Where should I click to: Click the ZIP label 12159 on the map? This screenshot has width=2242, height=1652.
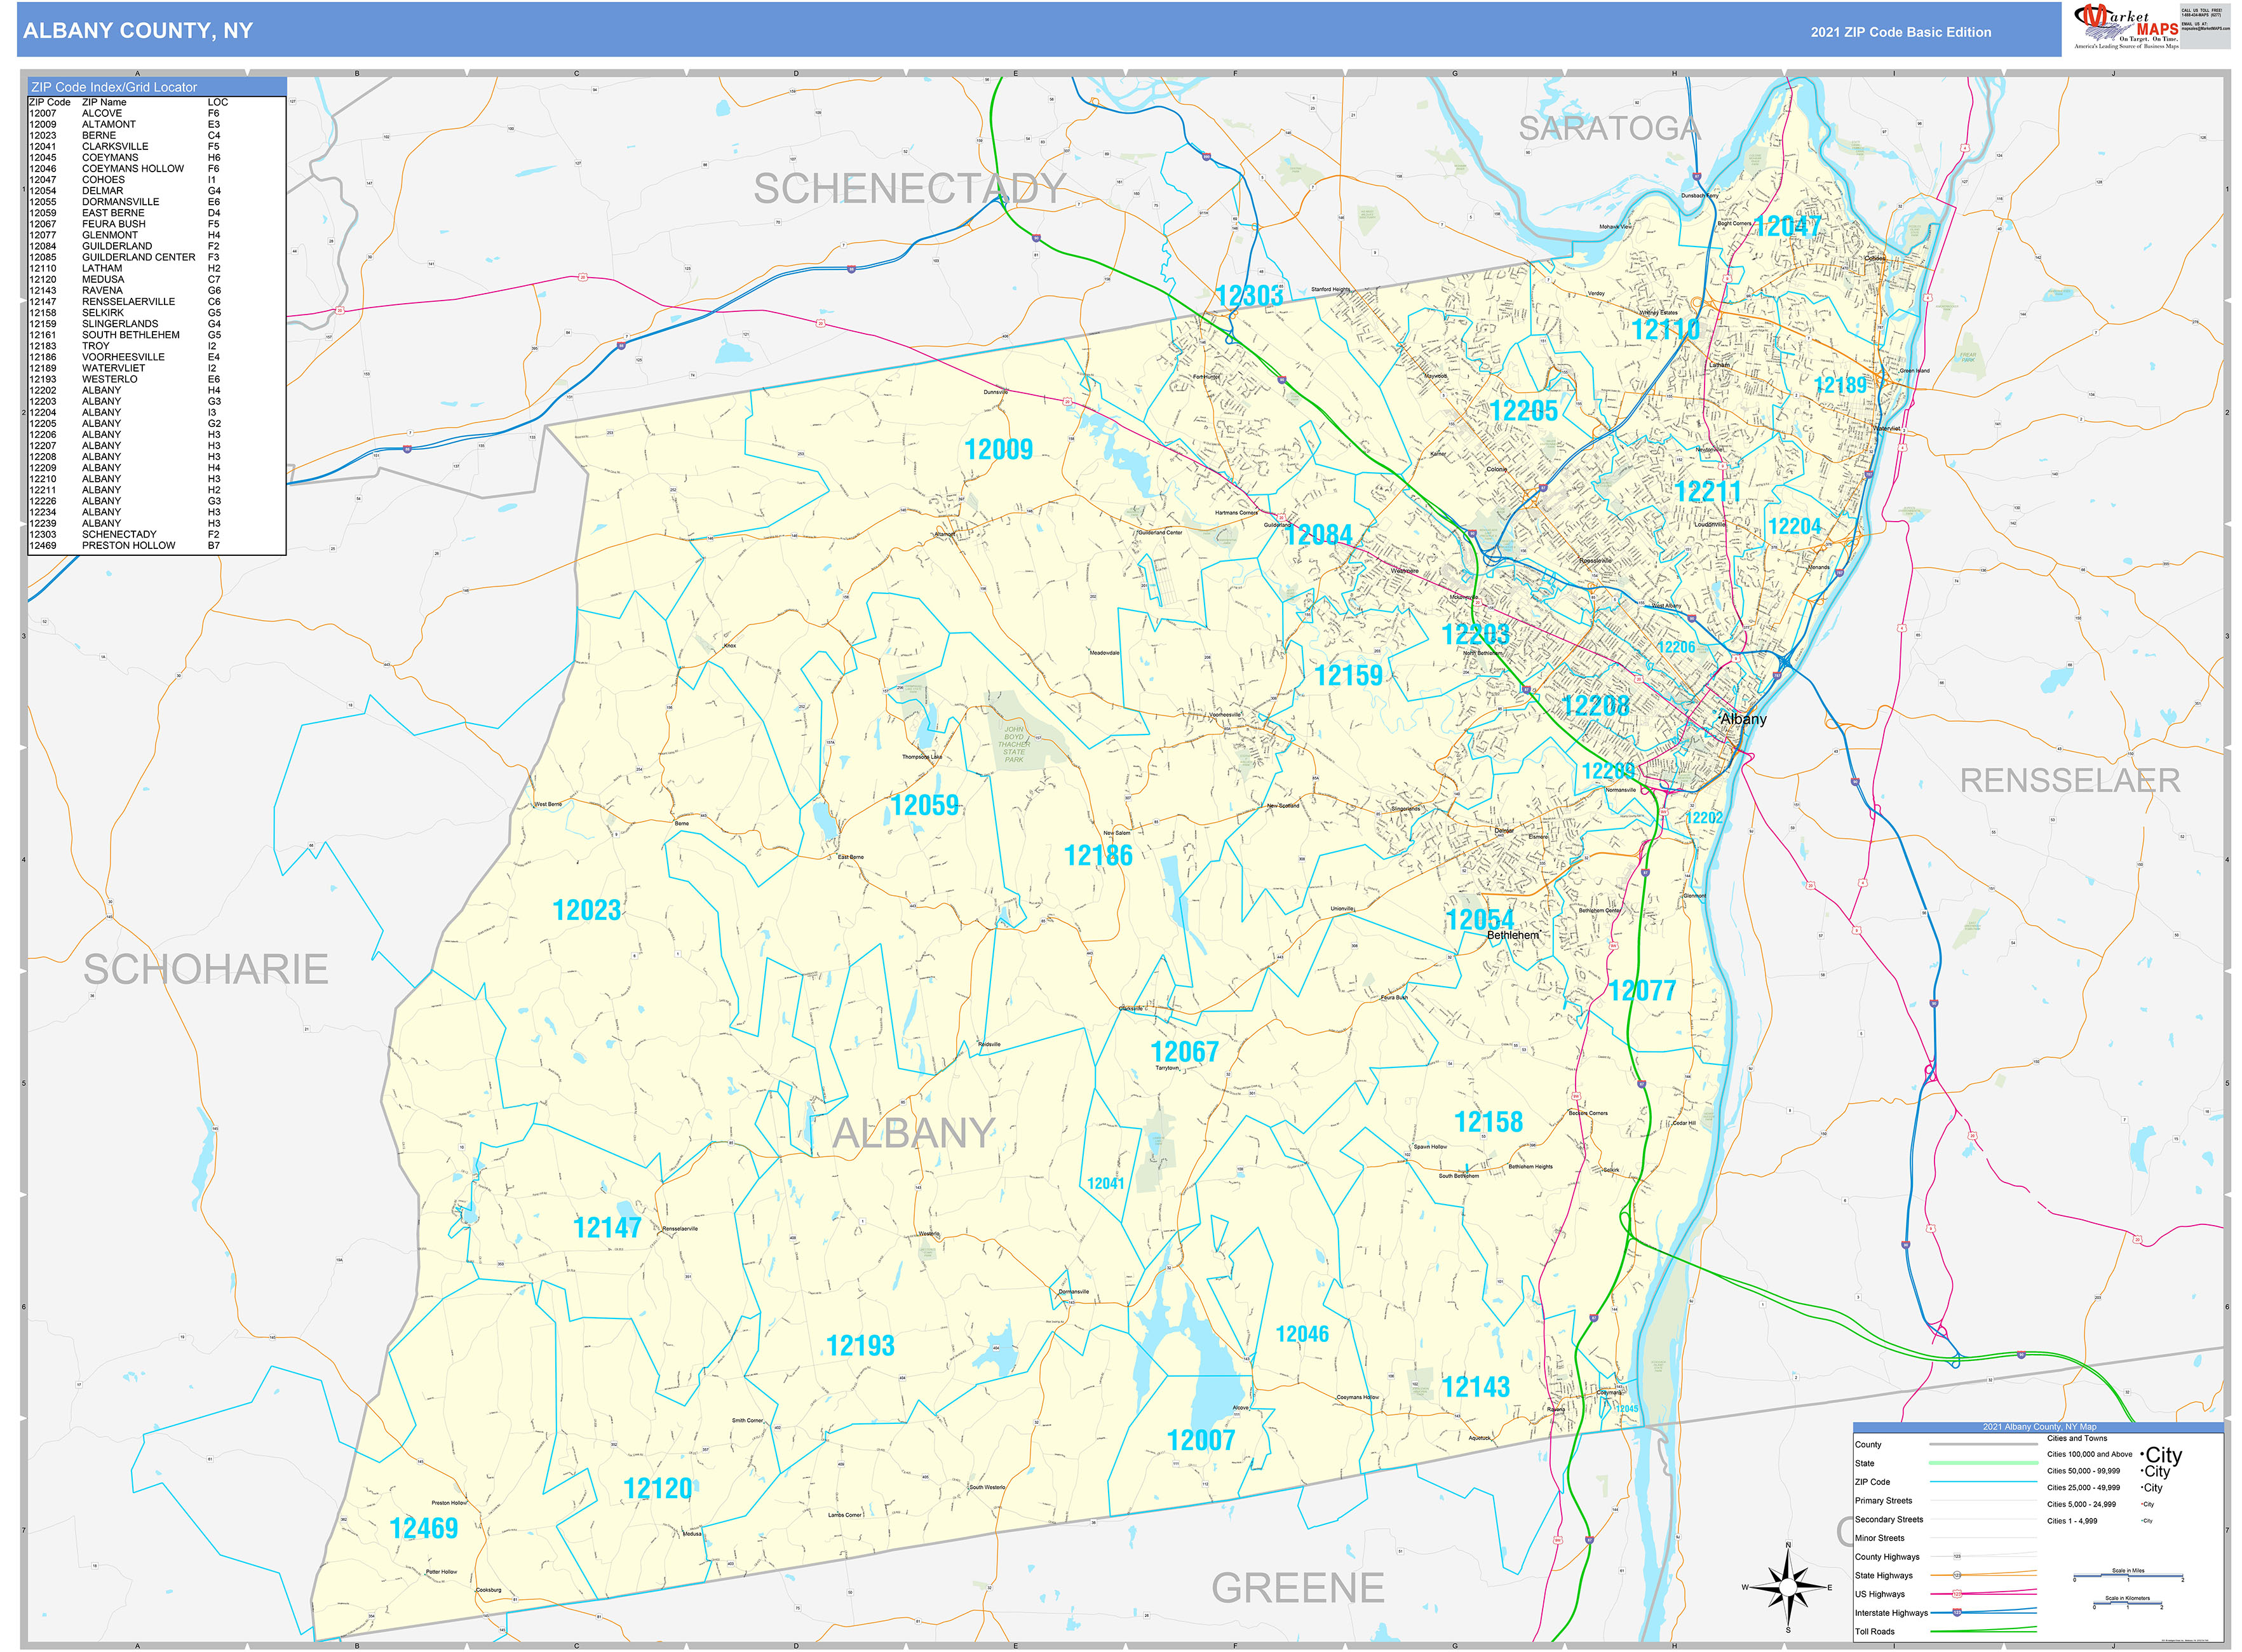[x=1348, y=676]
